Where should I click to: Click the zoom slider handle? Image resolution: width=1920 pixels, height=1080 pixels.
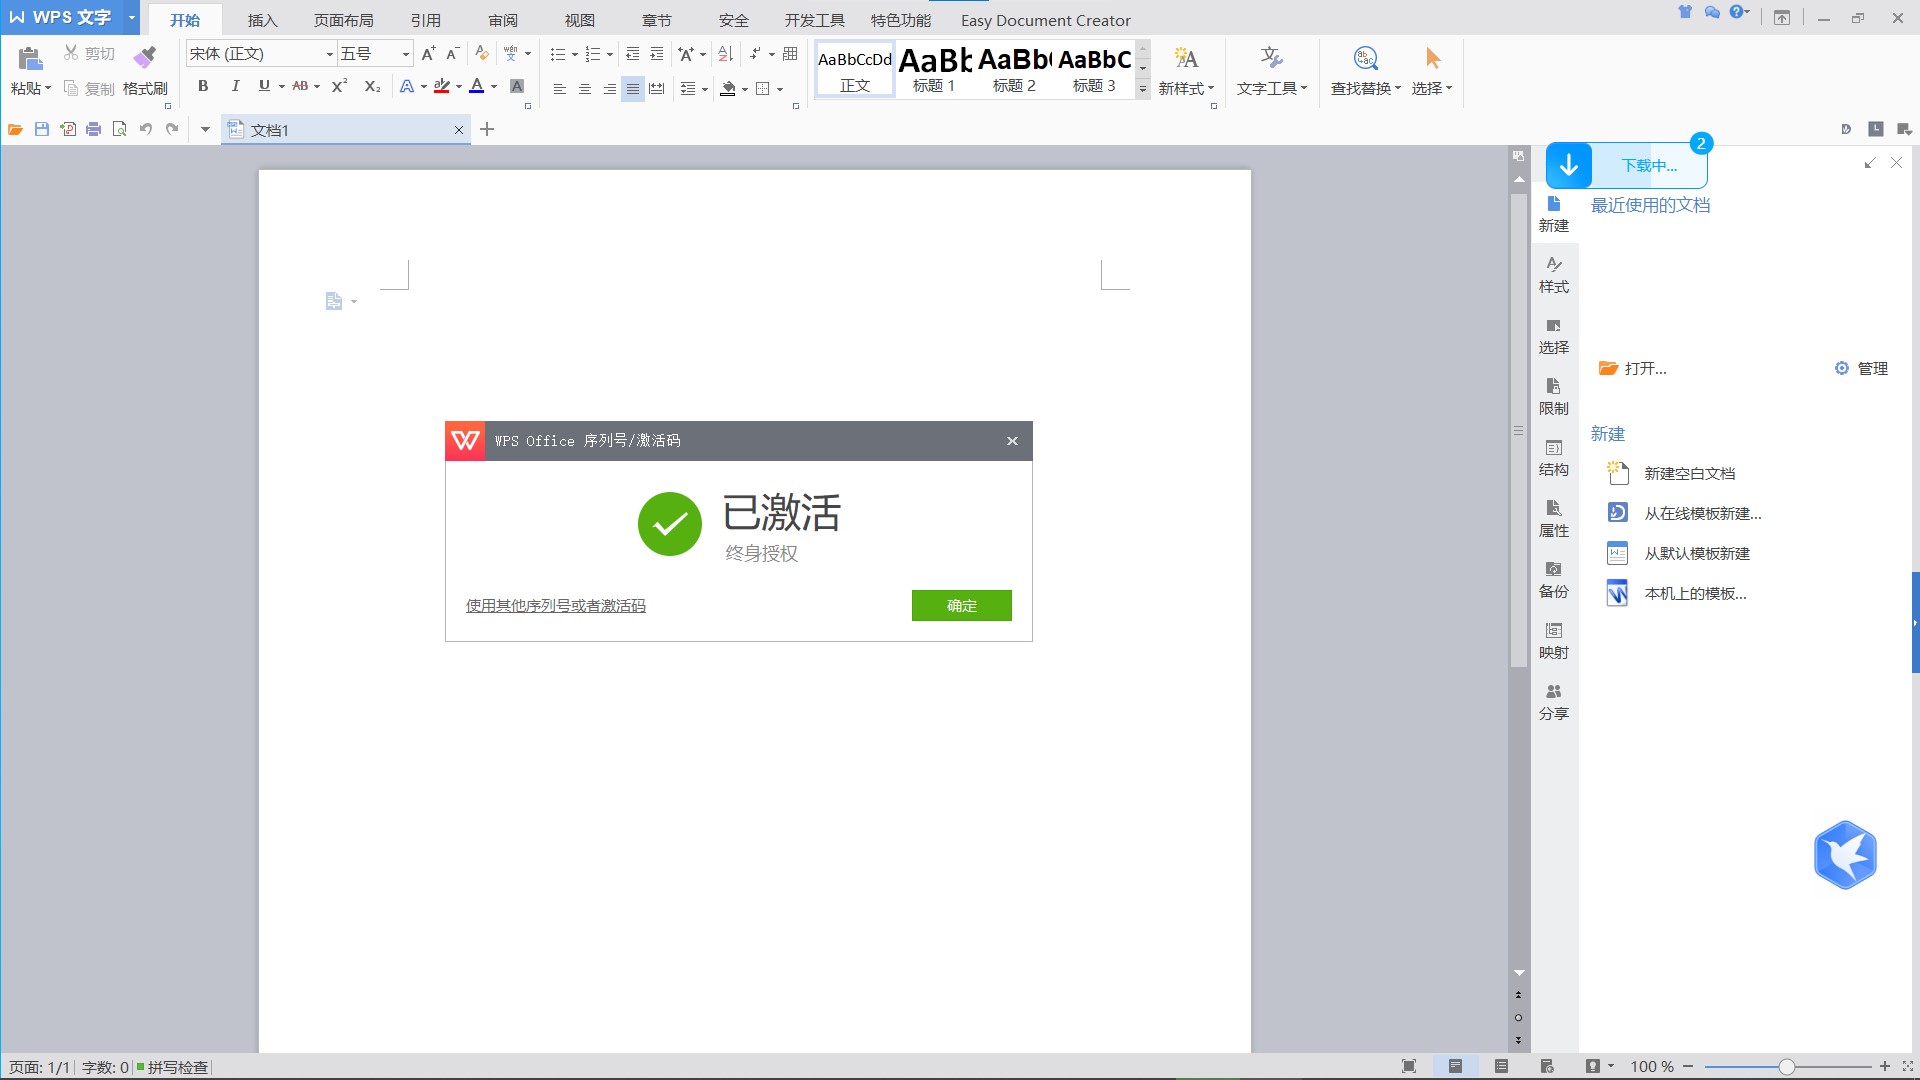pyautogui.click(x=1786, y=1067)
